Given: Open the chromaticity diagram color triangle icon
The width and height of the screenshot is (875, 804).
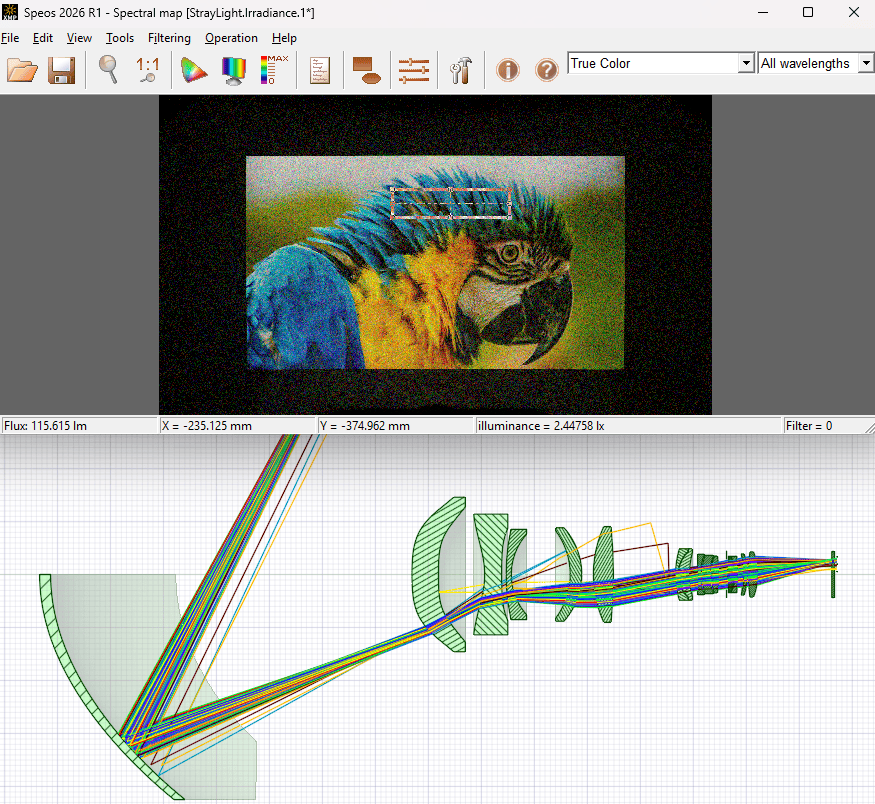Looking at the screenshot, I should pos(194,70).
